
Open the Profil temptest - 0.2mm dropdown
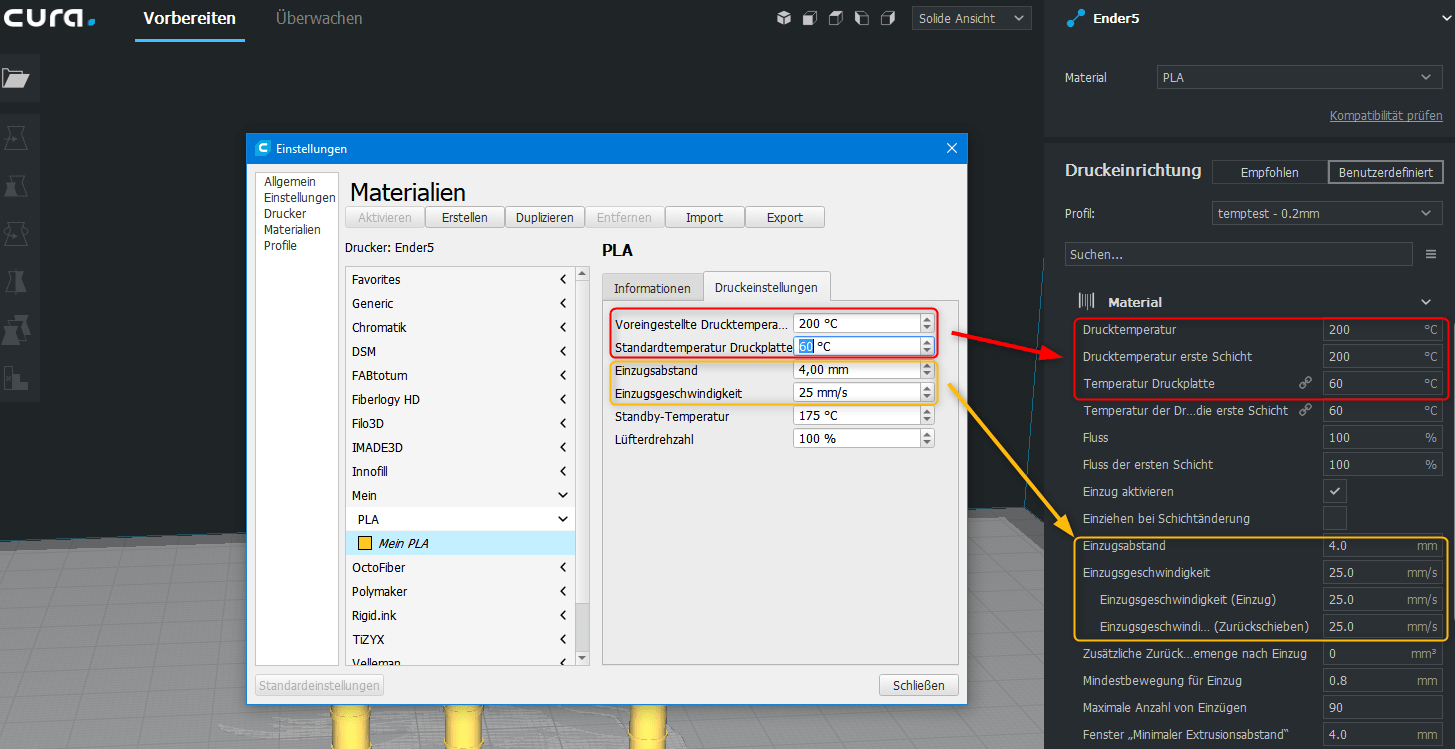(x=1326, y=213)
